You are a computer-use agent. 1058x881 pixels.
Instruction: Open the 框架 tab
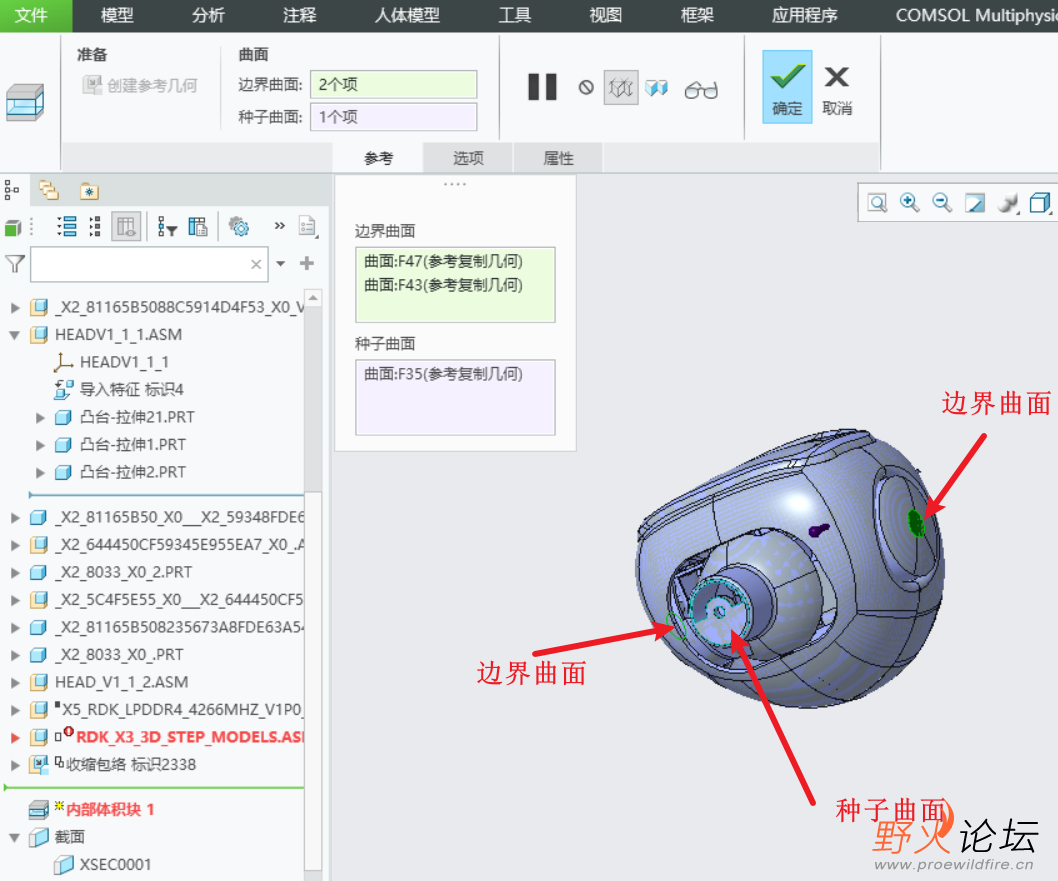696,15
